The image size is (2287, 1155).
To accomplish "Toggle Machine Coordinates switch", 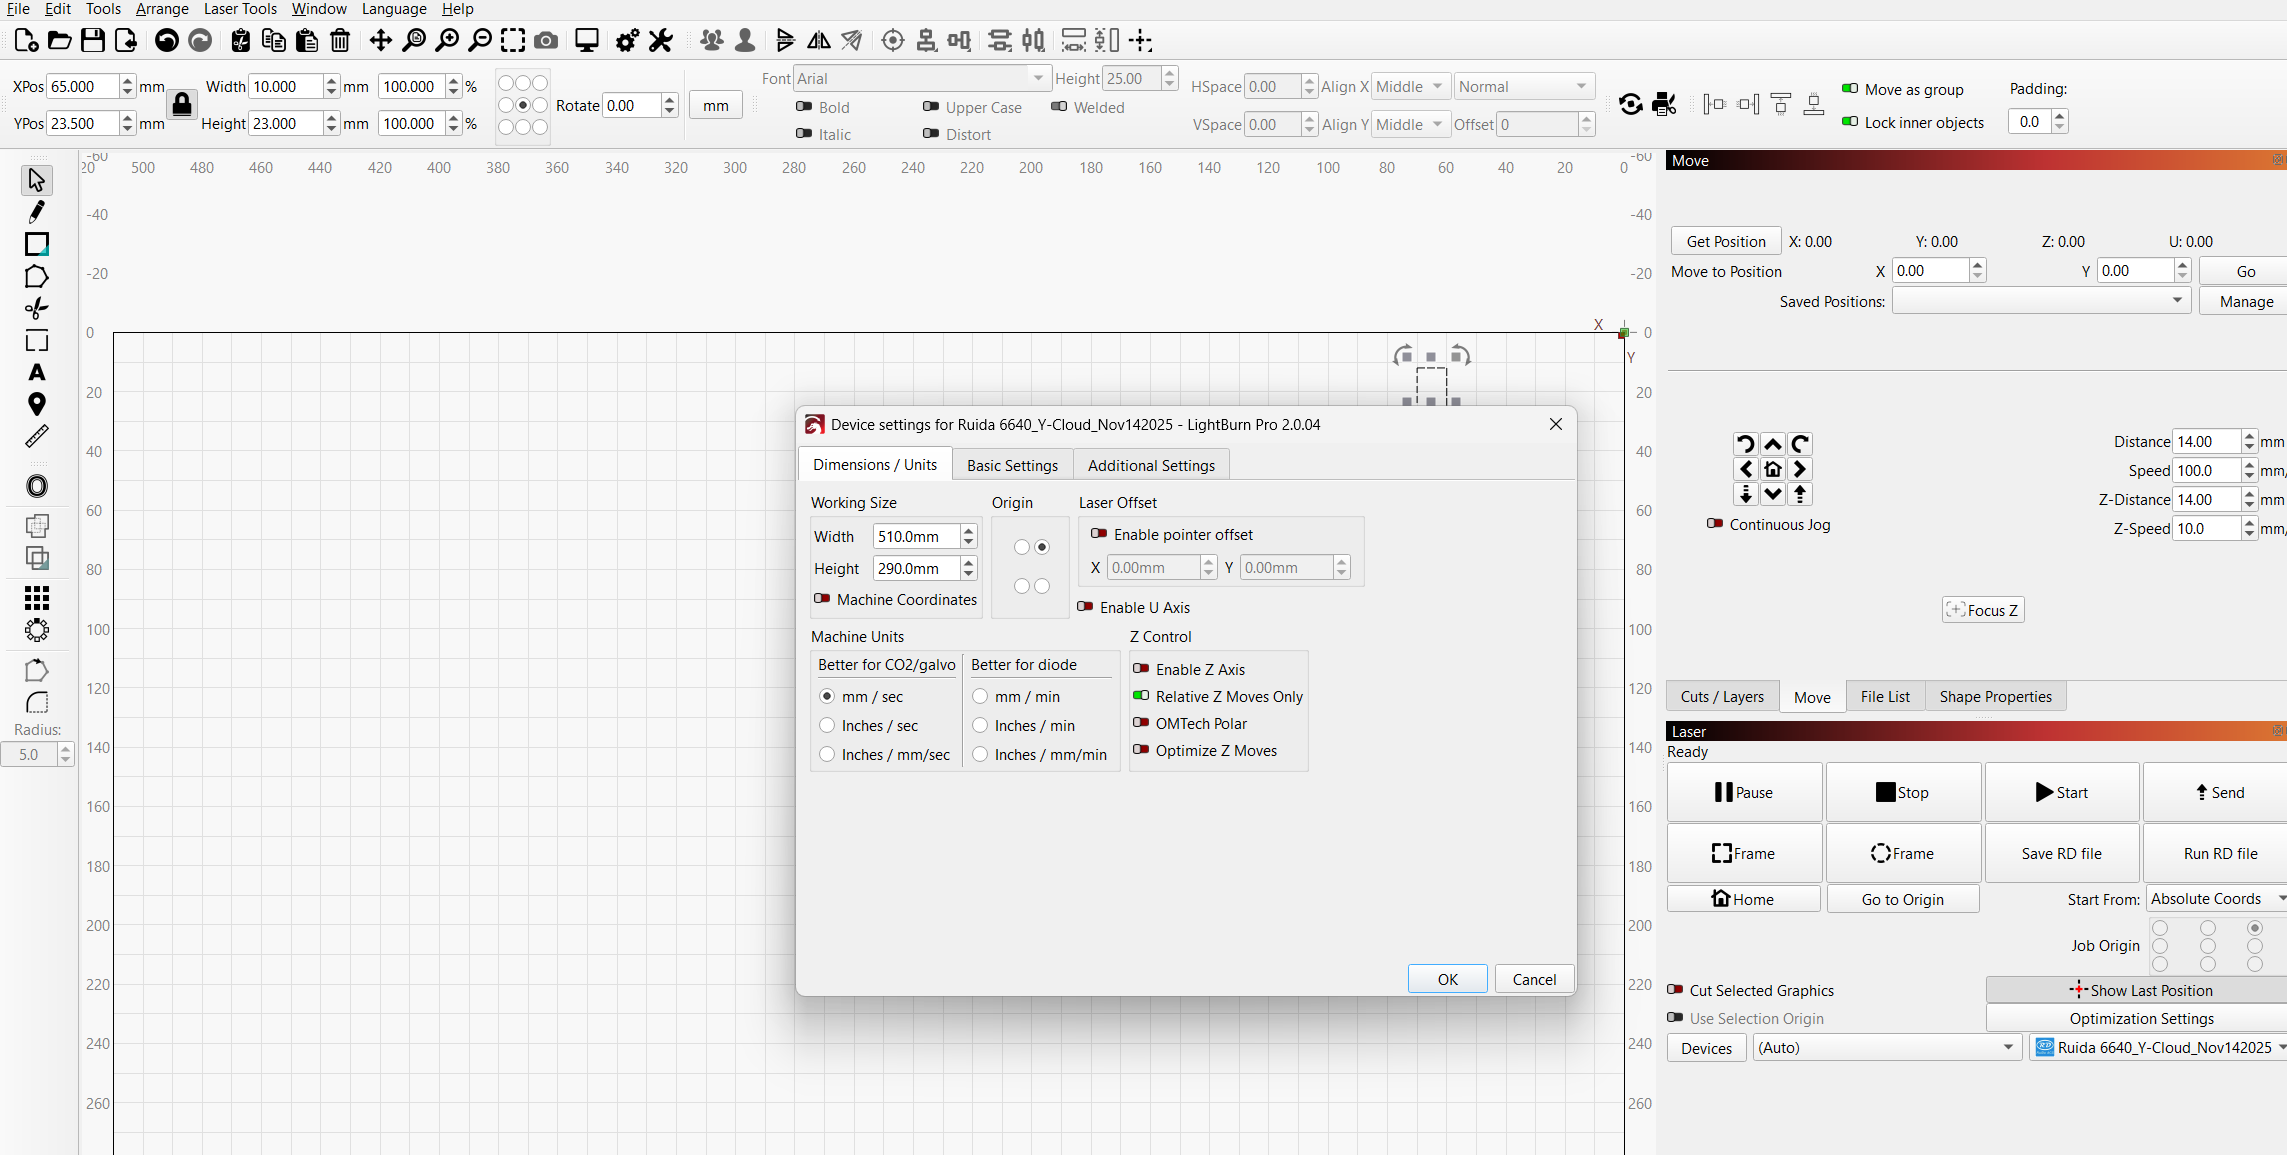I will click(x=822, y=599).
